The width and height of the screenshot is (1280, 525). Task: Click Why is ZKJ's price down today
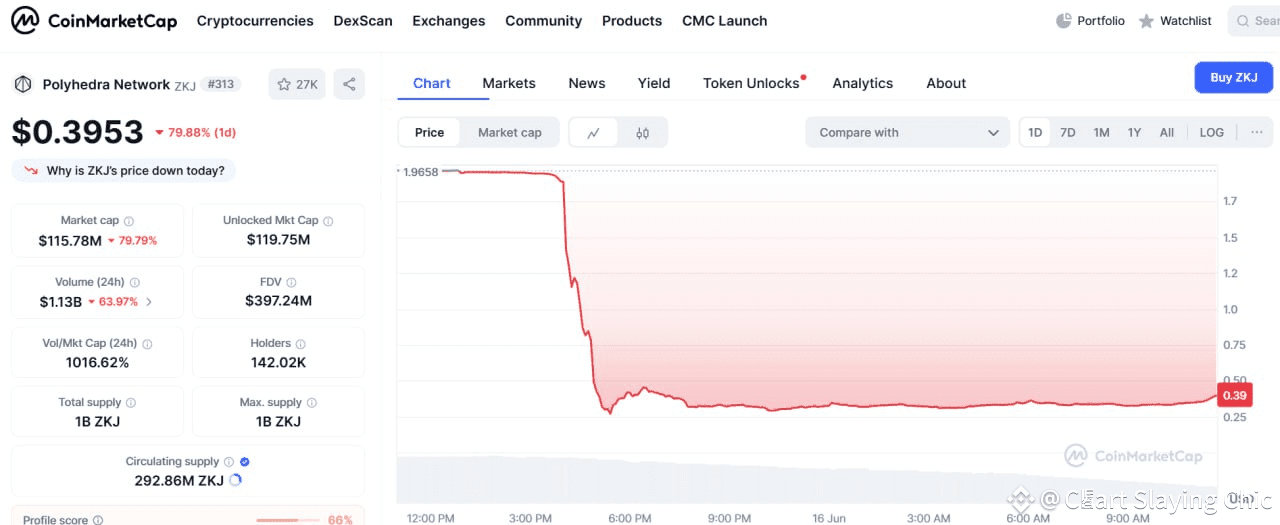pyautogui.click(x=124, y=170)
